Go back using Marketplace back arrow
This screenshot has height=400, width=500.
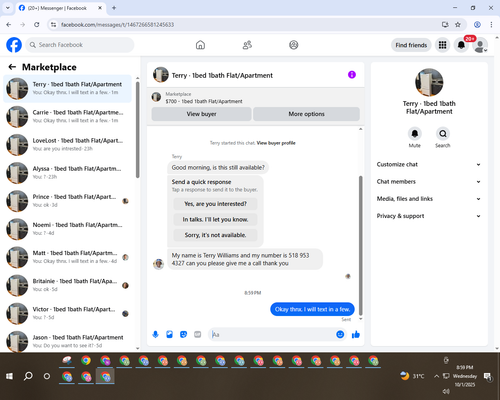click(x=12, y=67)
